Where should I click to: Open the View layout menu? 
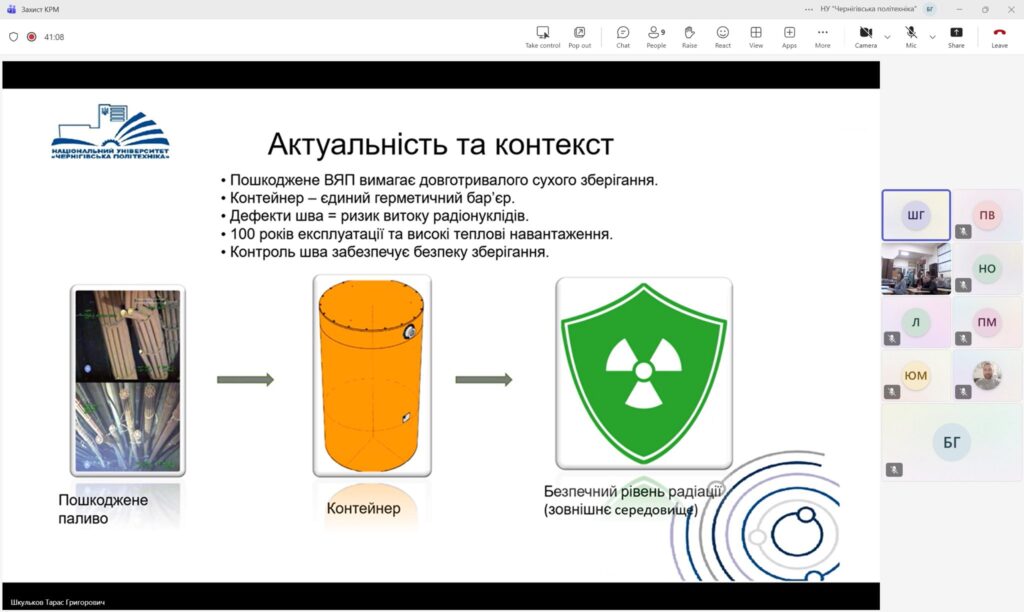[756, 36]
